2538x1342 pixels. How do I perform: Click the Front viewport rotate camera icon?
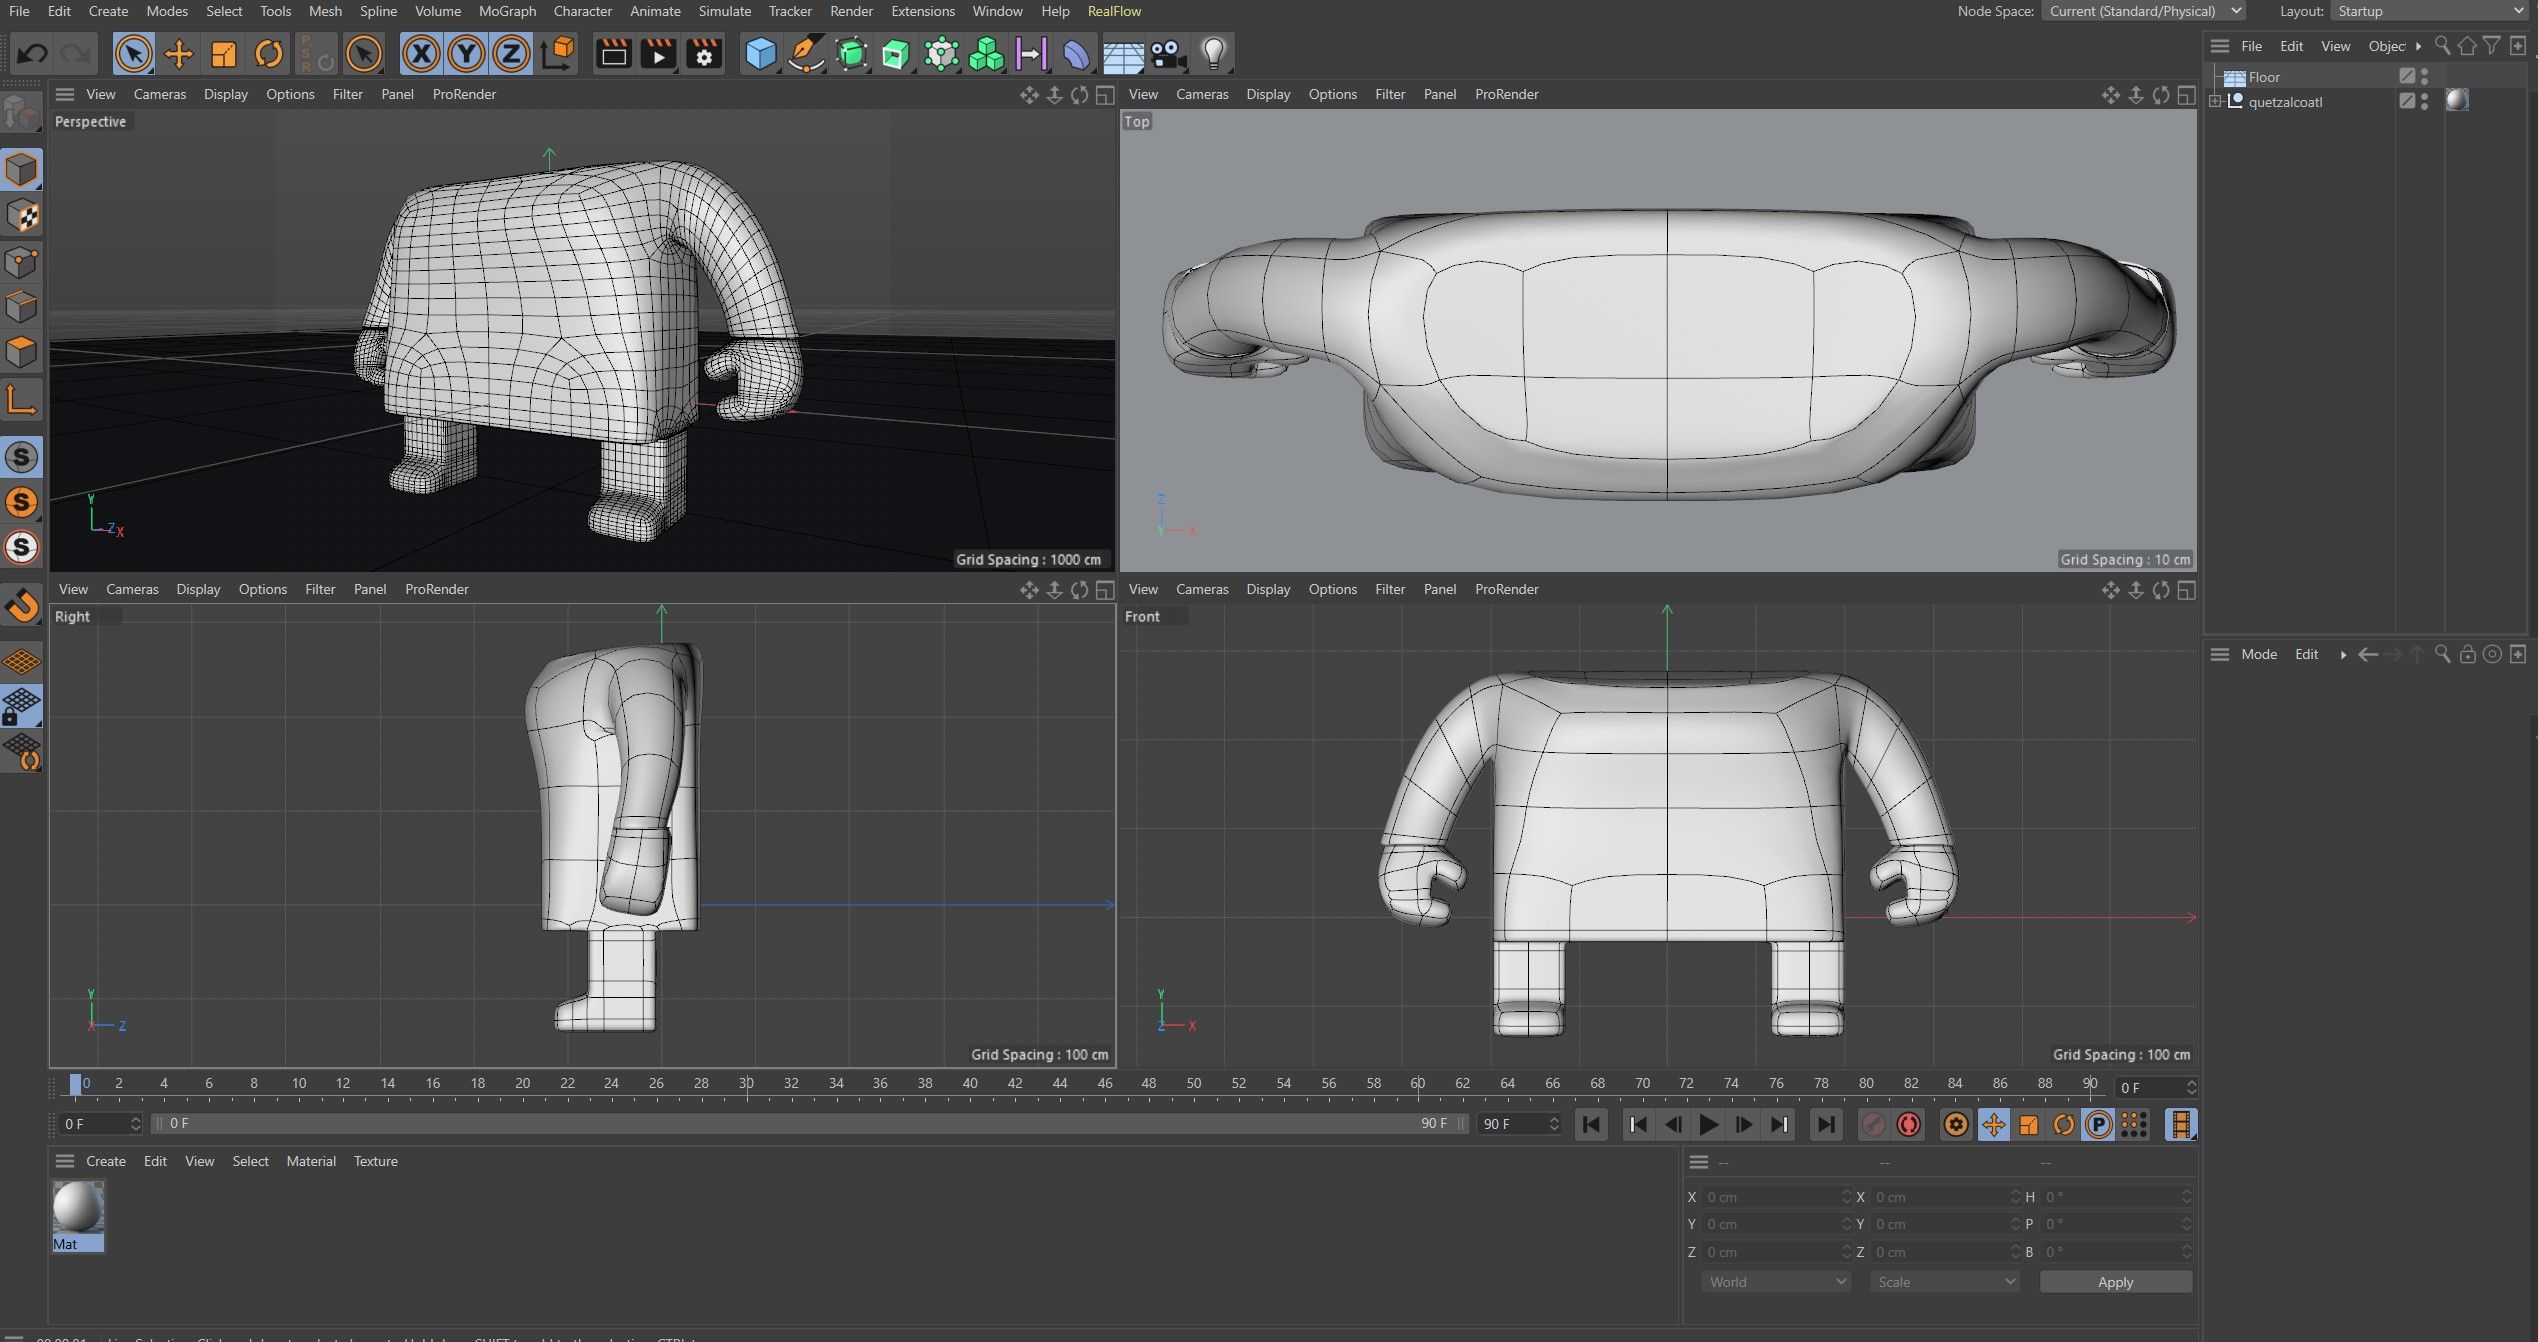[x=2161, y=590]
